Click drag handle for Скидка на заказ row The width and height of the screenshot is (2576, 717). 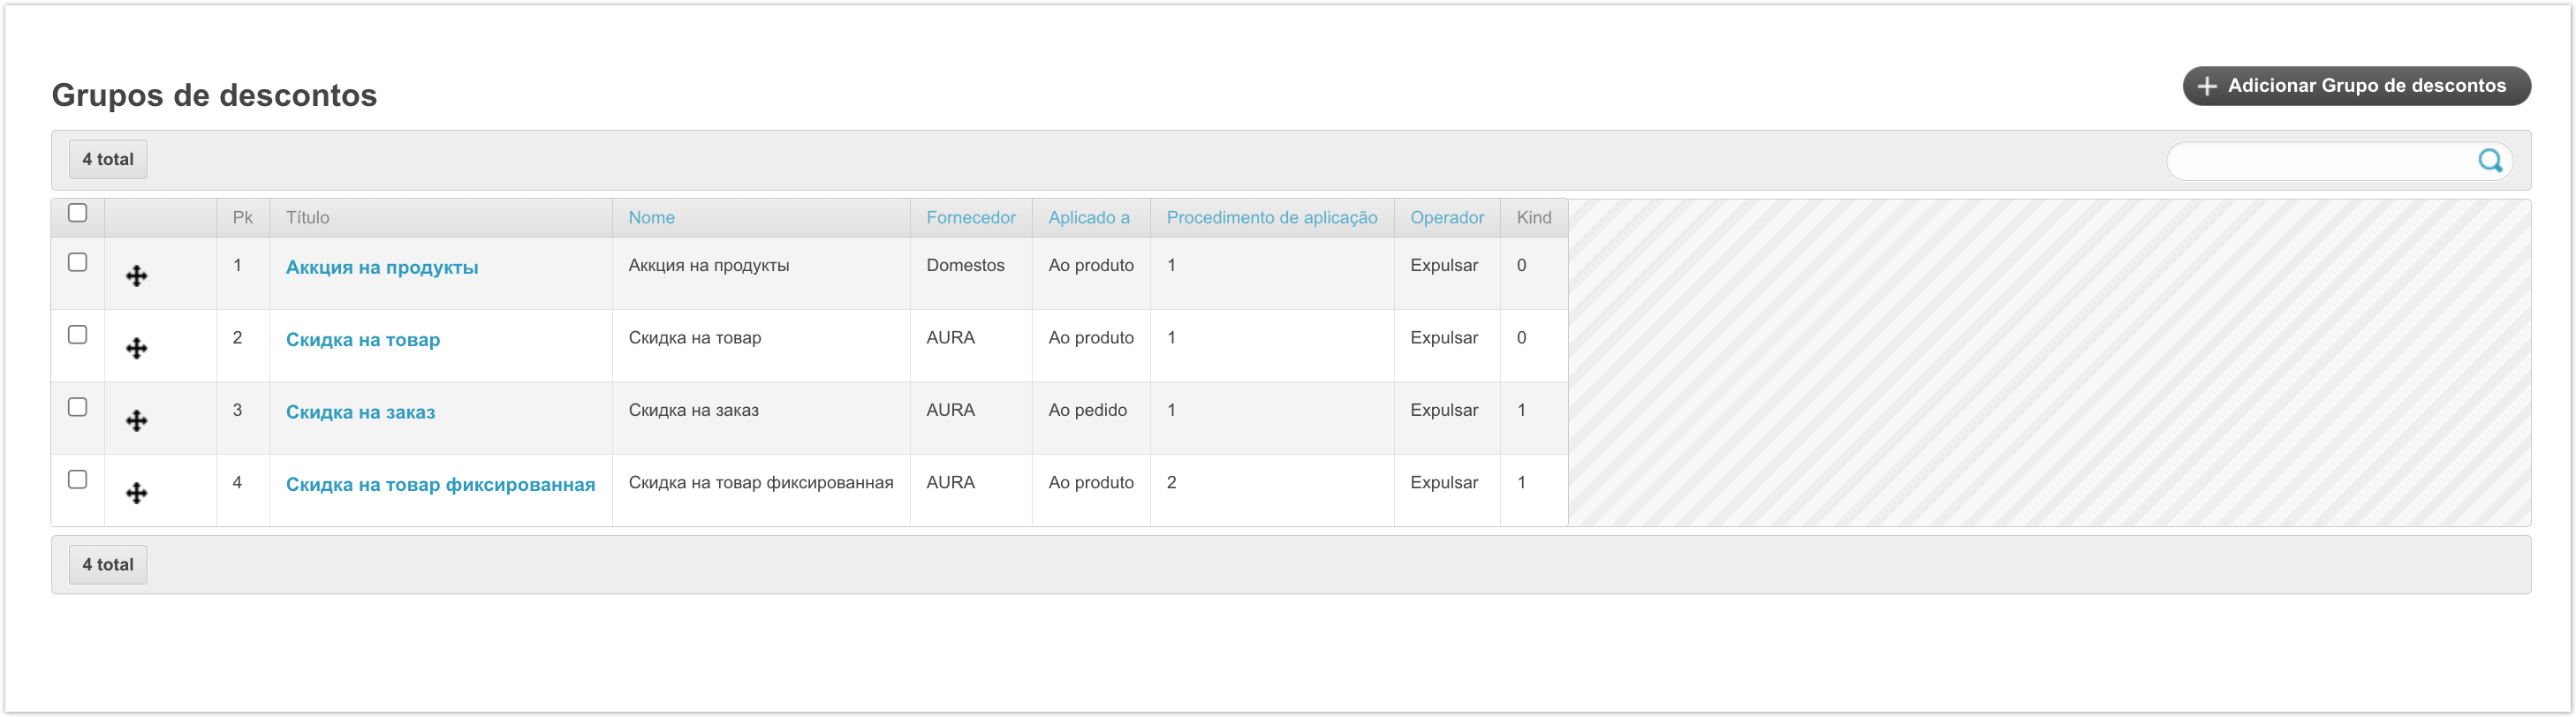[x=137, y=421]
